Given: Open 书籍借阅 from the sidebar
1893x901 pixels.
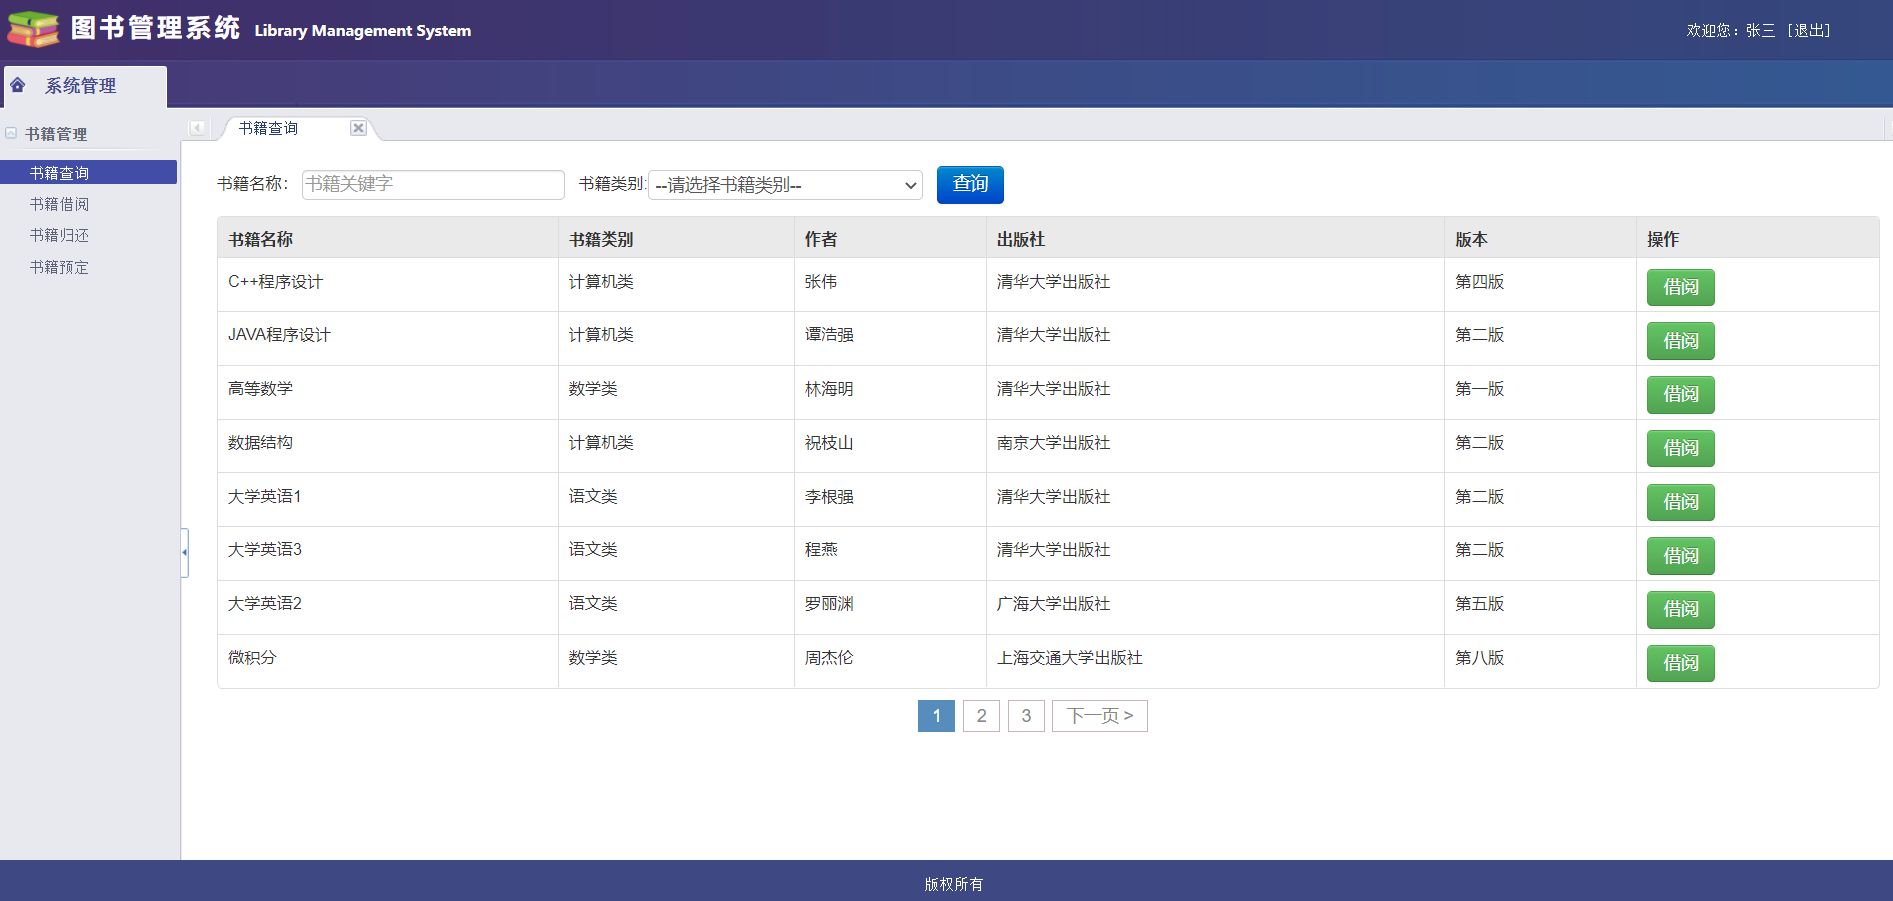Looking at the screenshot, I should click(x=58, y=203).
